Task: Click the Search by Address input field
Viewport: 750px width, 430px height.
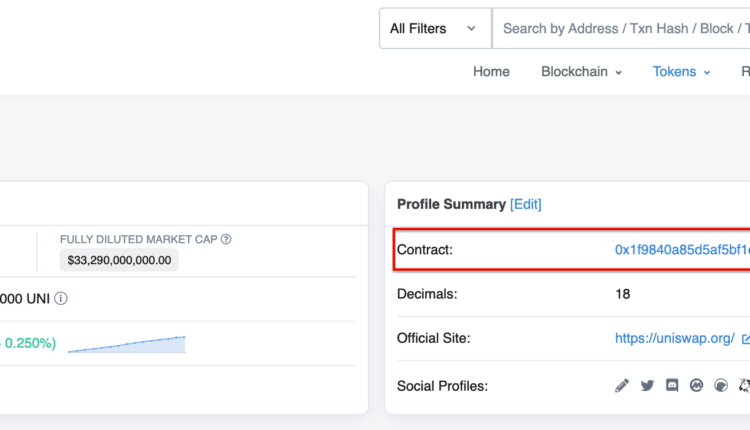Action: click(x=620, y=28)
